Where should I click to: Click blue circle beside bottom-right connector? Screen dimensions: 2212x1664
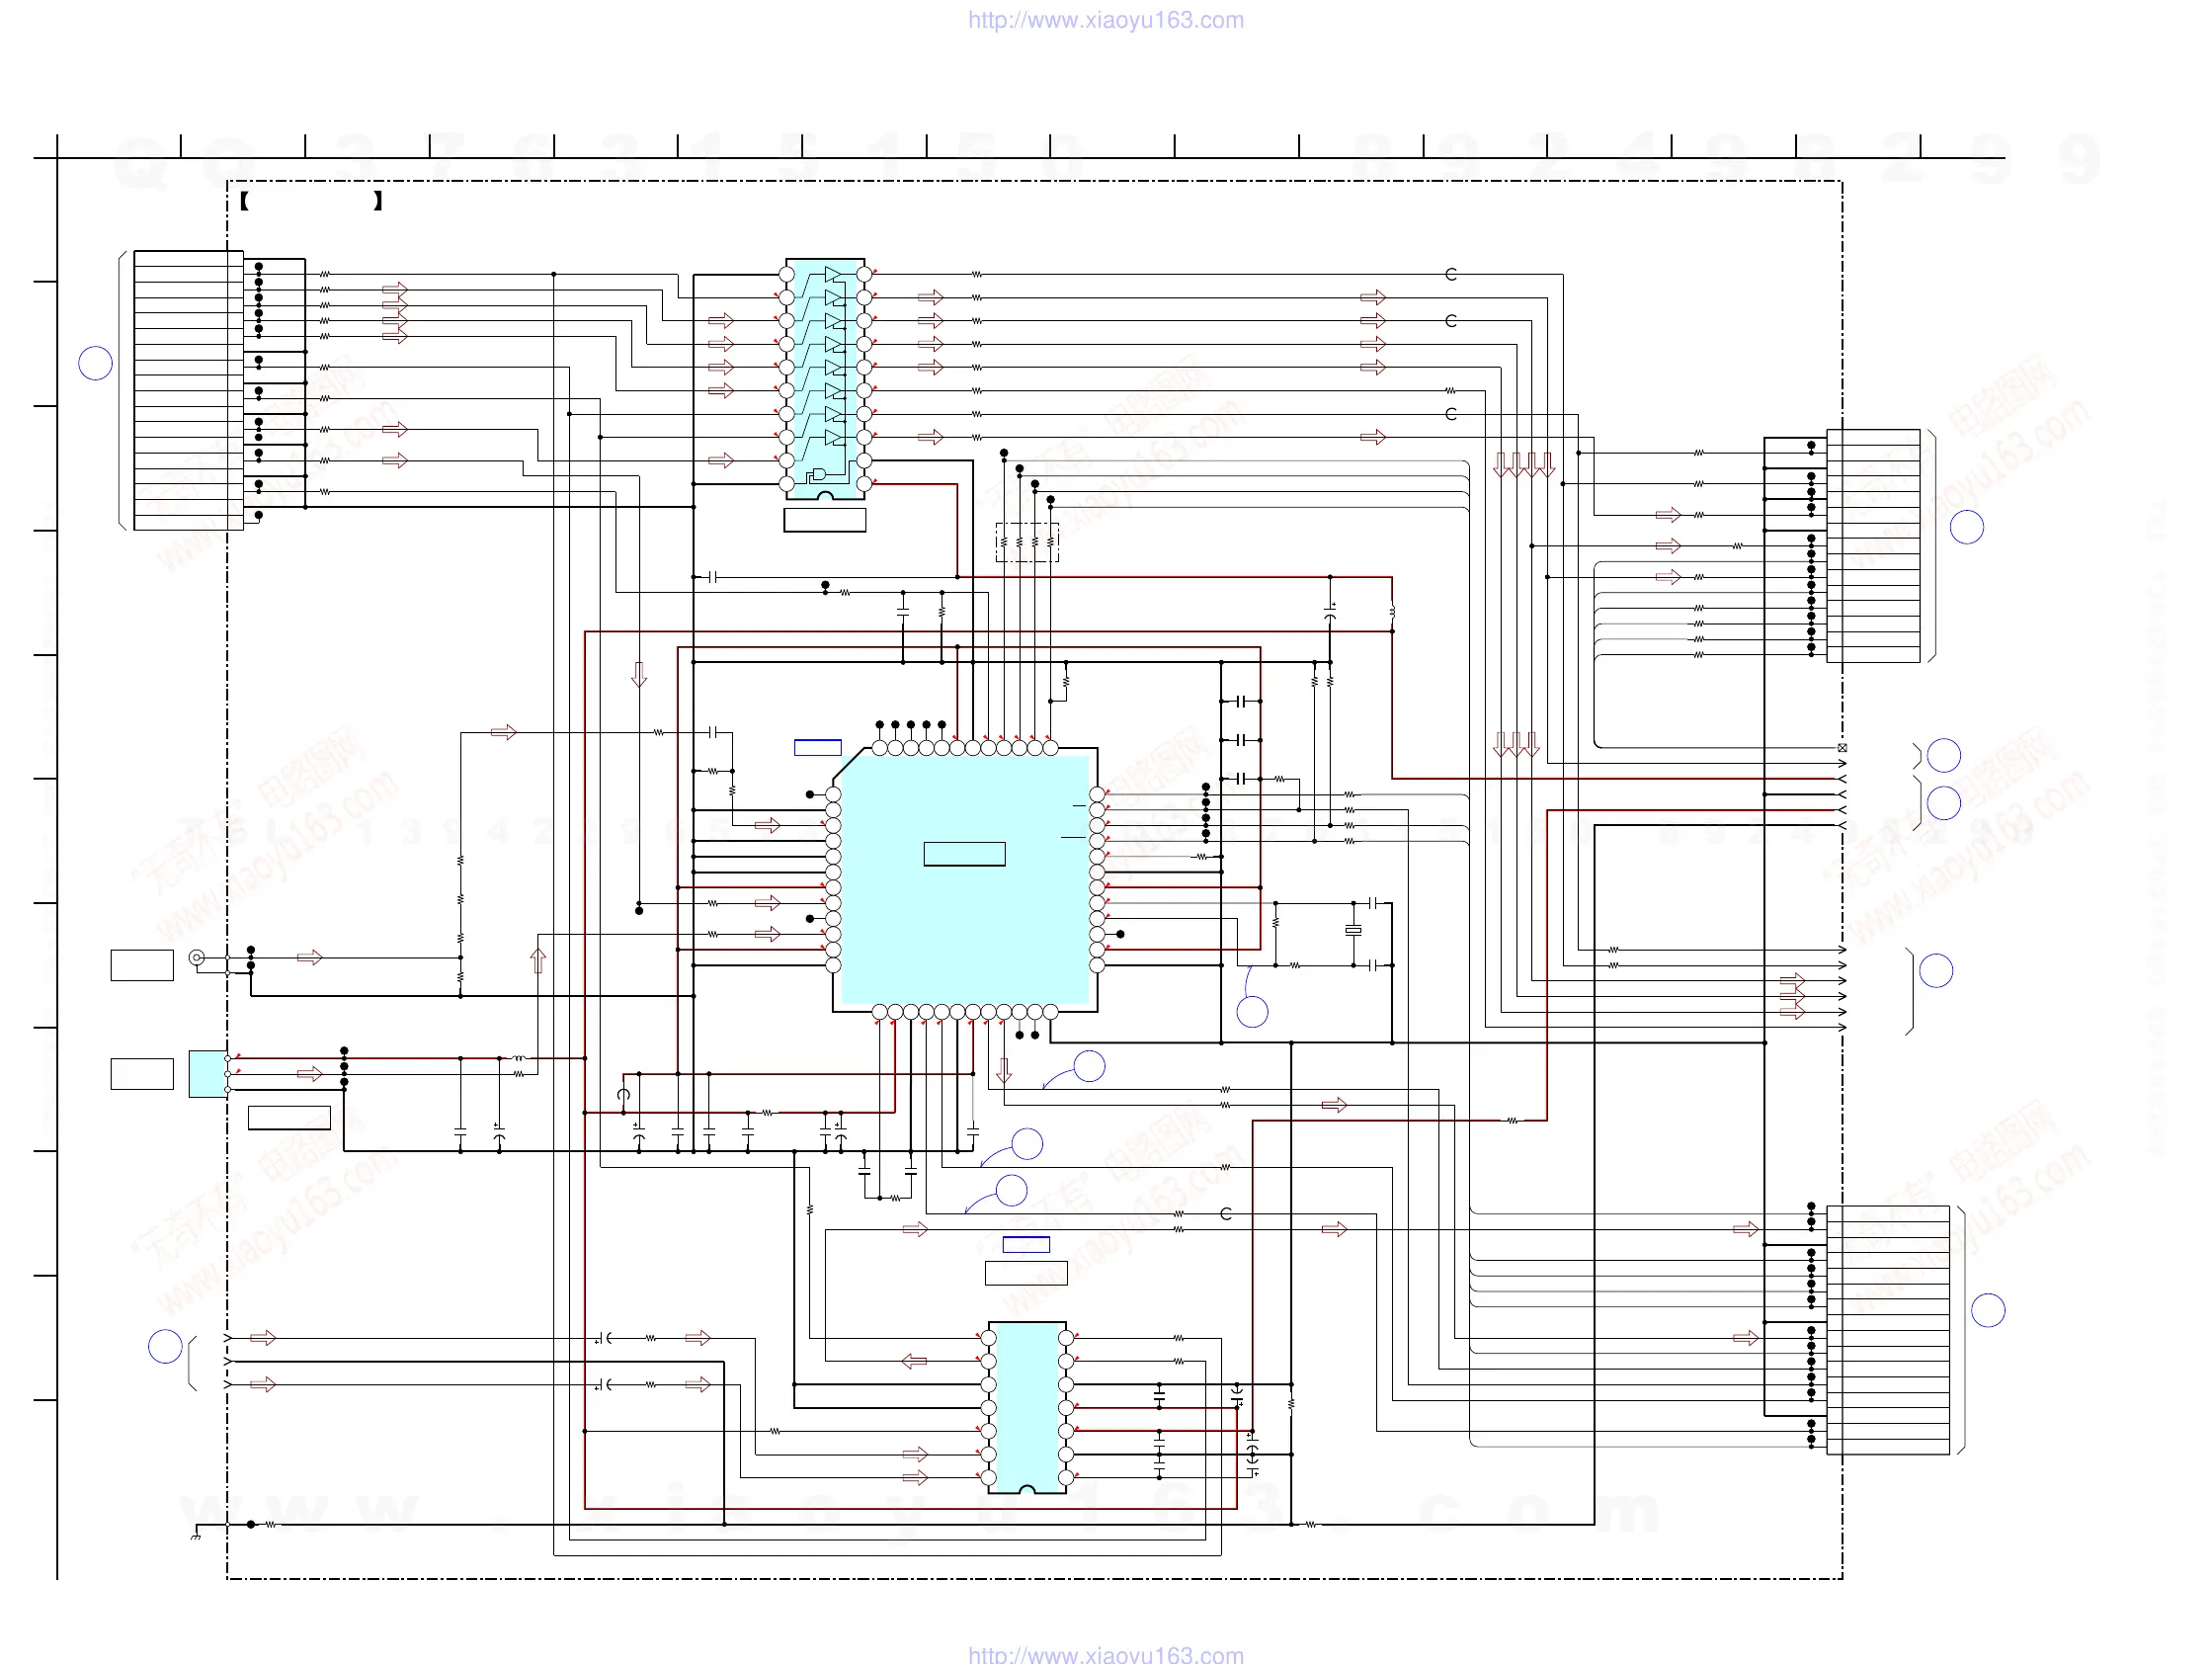pyautogui.click(x=1987, y=1310)
